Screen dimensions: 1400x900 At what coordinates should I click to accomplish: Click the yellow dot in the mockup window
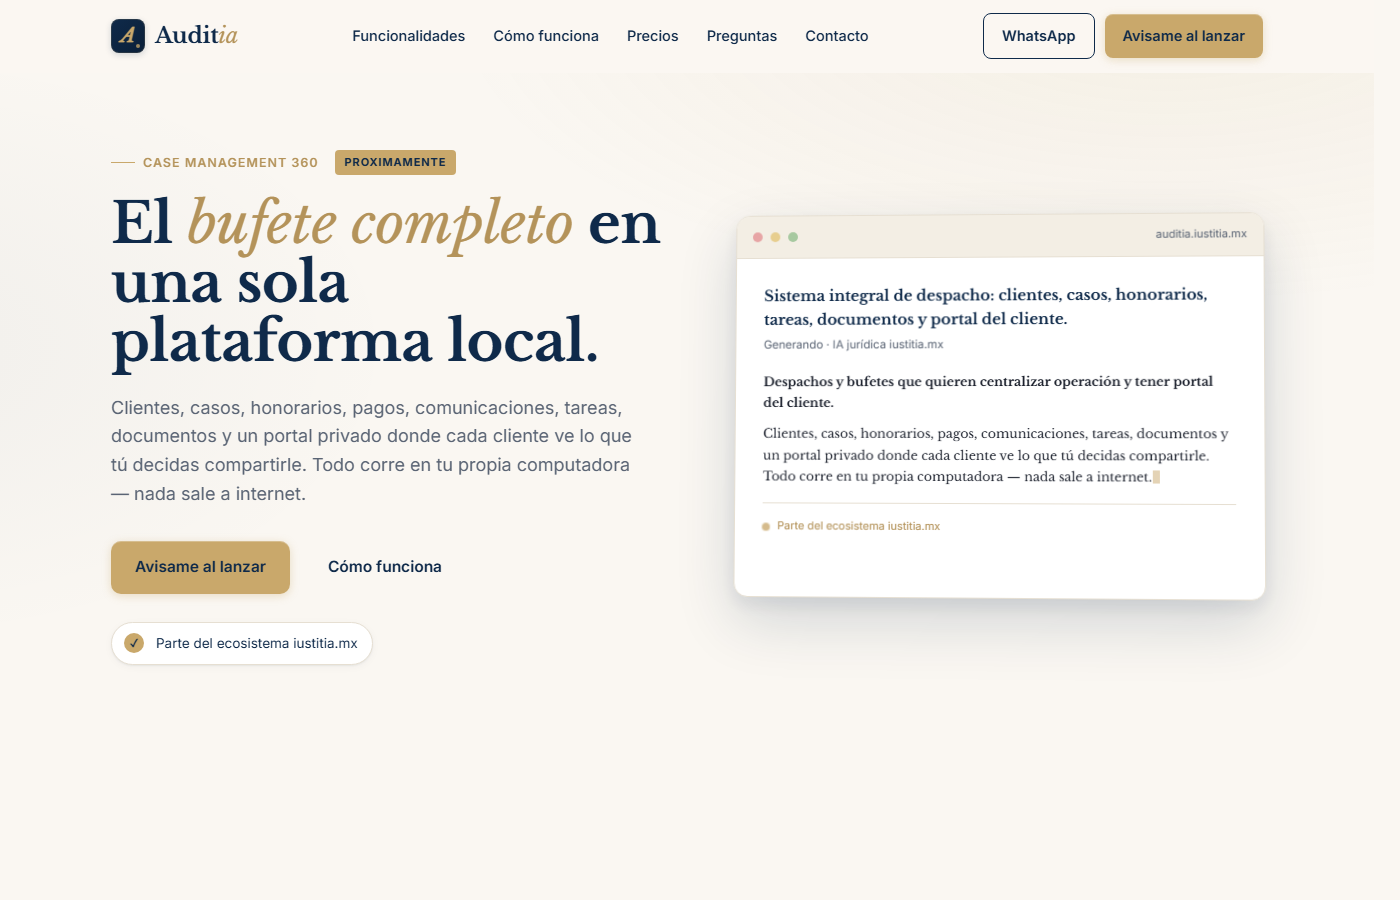(x=776, y=237)
